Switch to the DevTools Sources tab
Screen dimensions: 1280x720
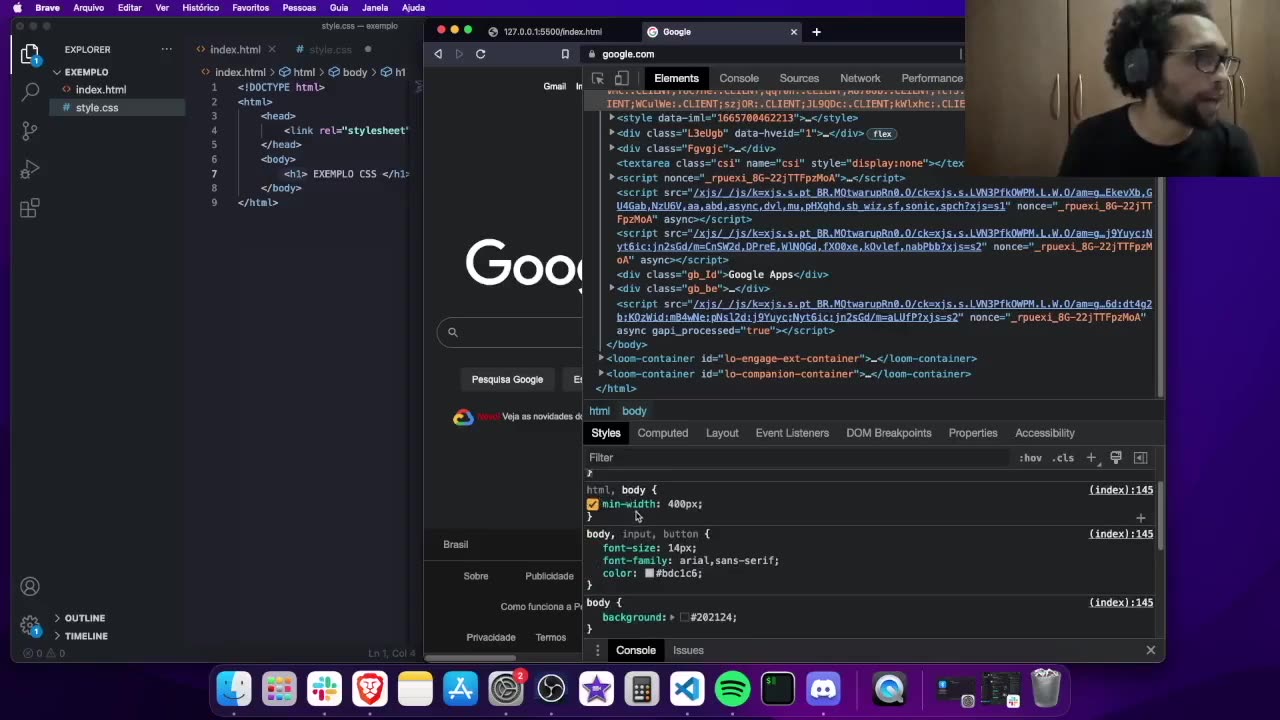coord(799,78)
